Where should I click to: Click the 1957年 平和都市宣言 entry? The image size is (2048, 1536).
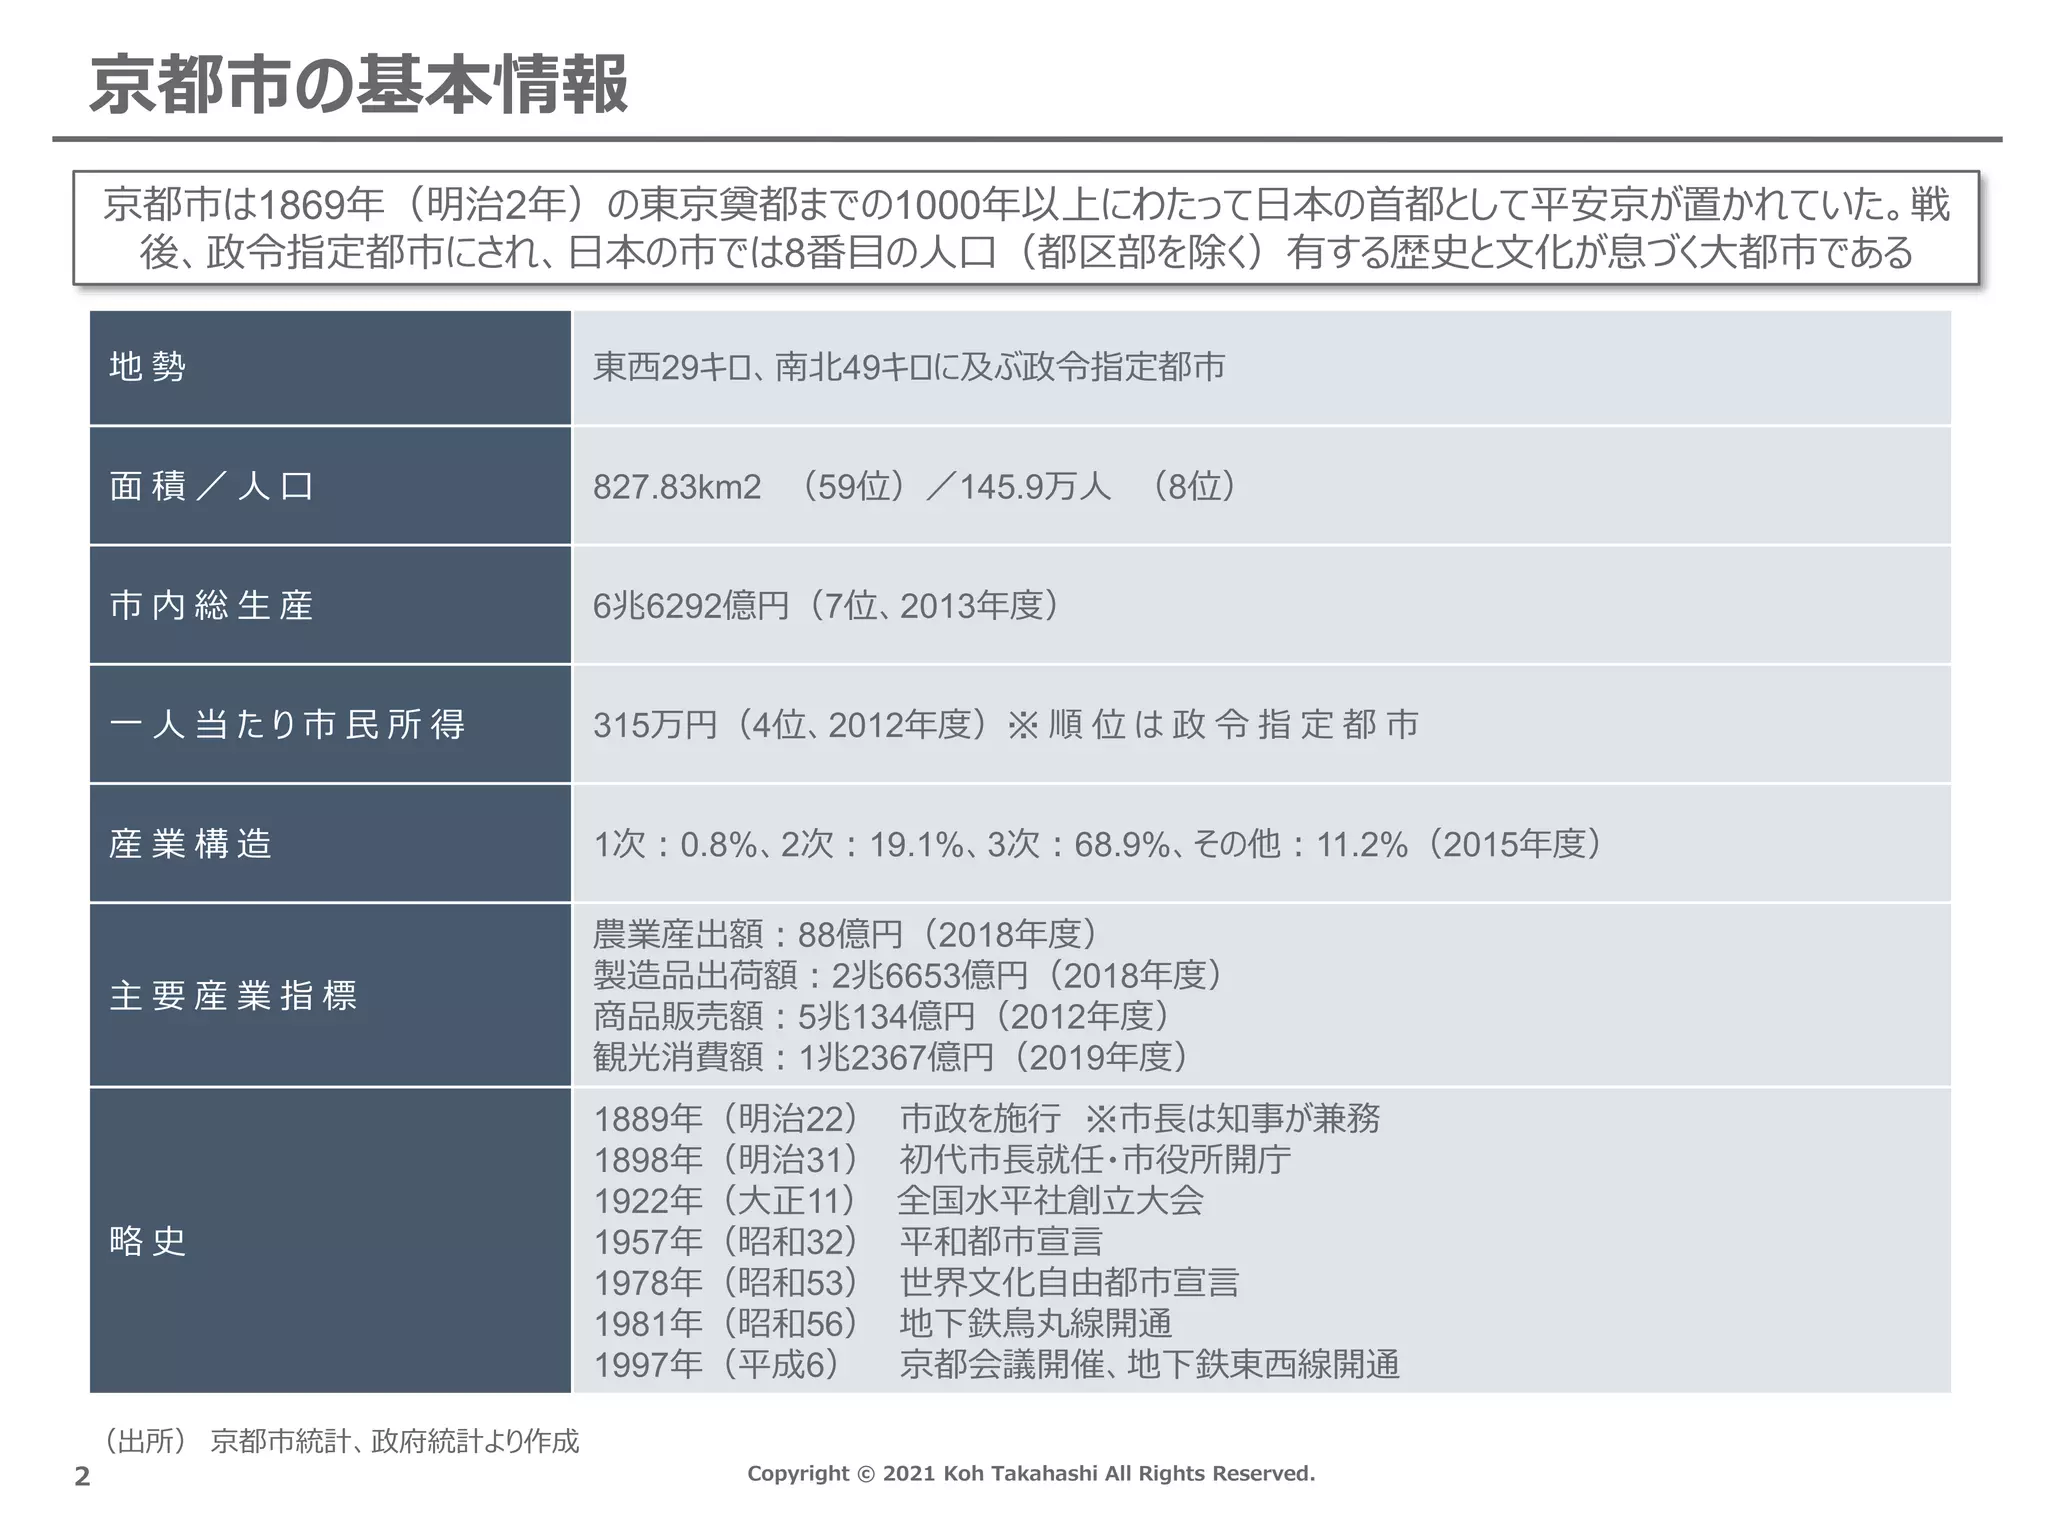tap(848, 1241)
